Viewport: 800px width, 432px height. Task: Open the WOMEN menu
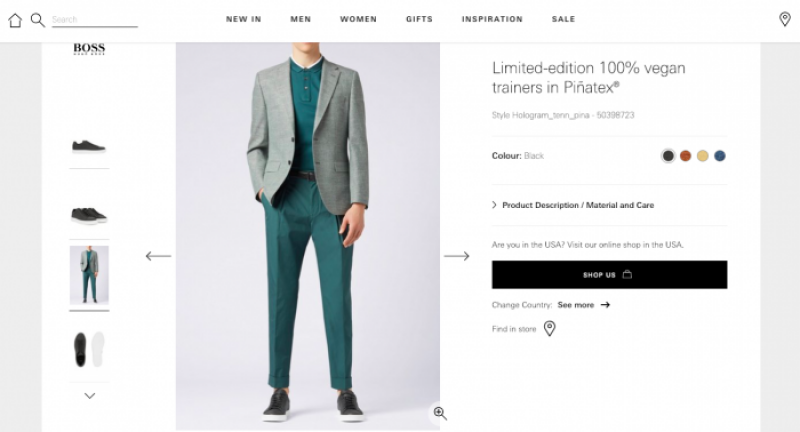tap(358, 19)
